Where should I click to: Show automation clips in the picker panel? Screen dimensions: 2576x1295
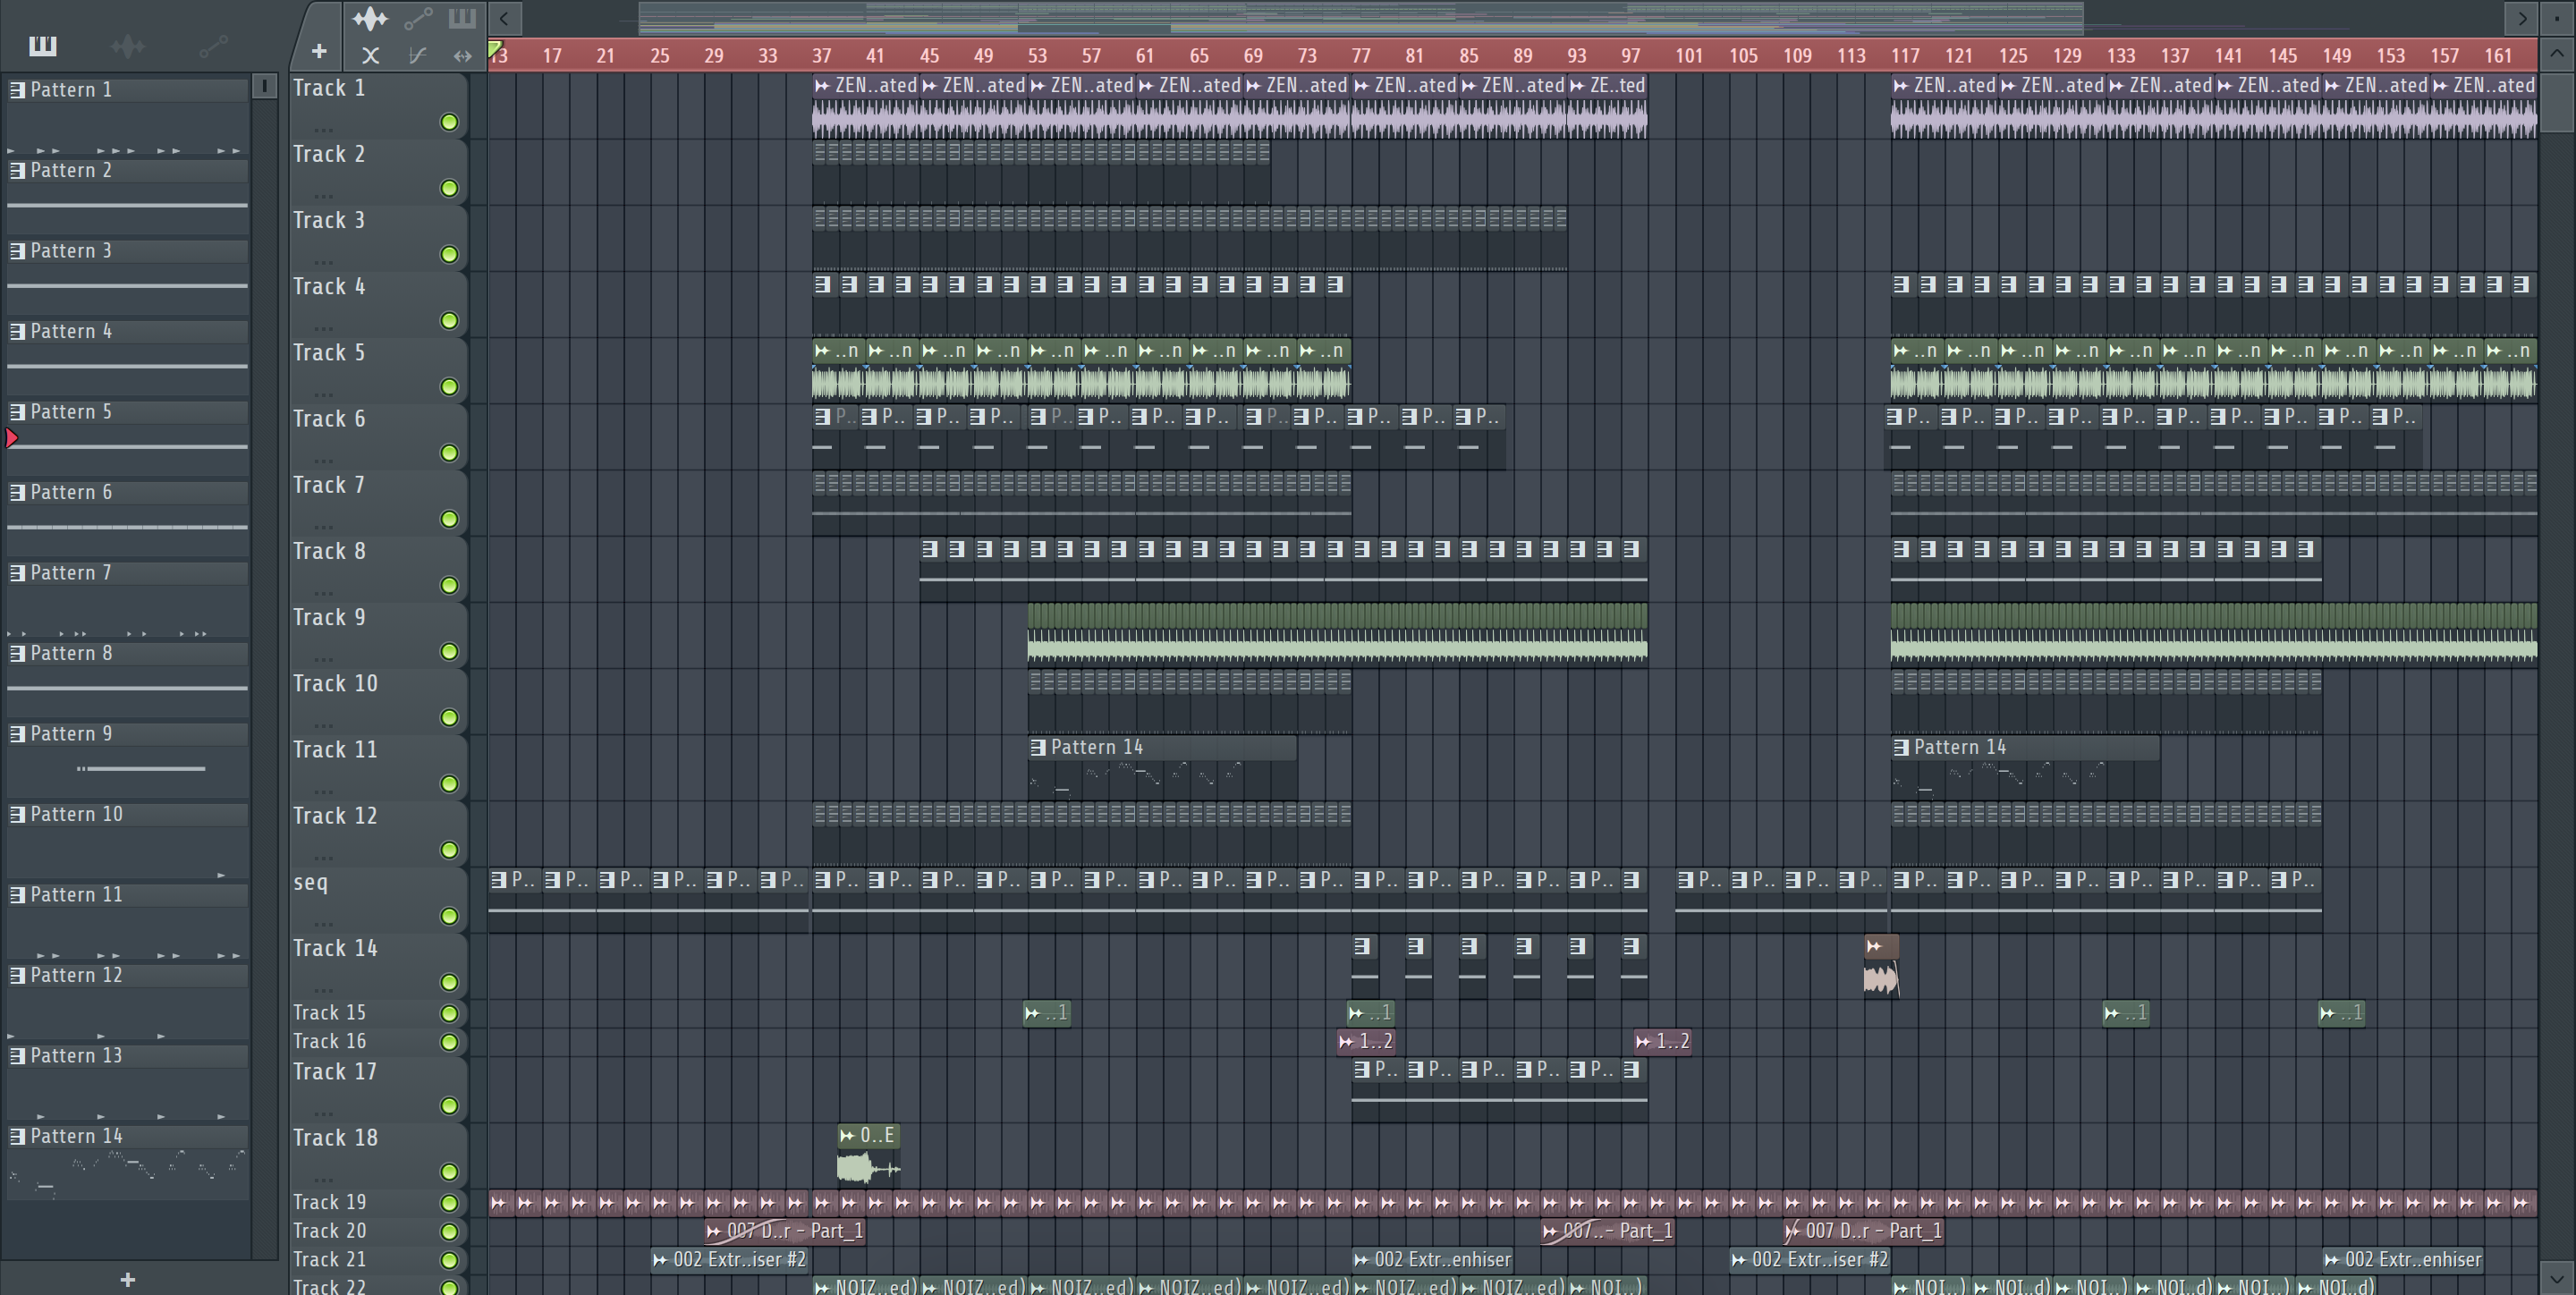pos(212,45)
